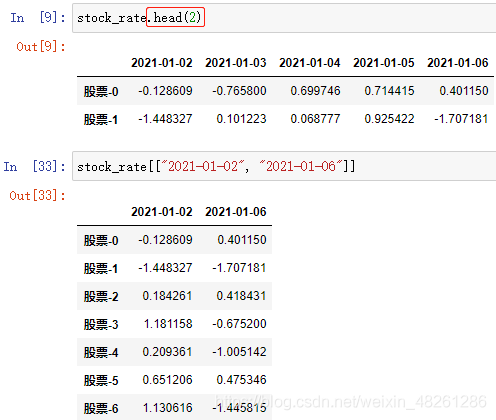Click row label 股票-0 in first table
The width and height of the screenshot is (496, 420).
click(101, 91)
